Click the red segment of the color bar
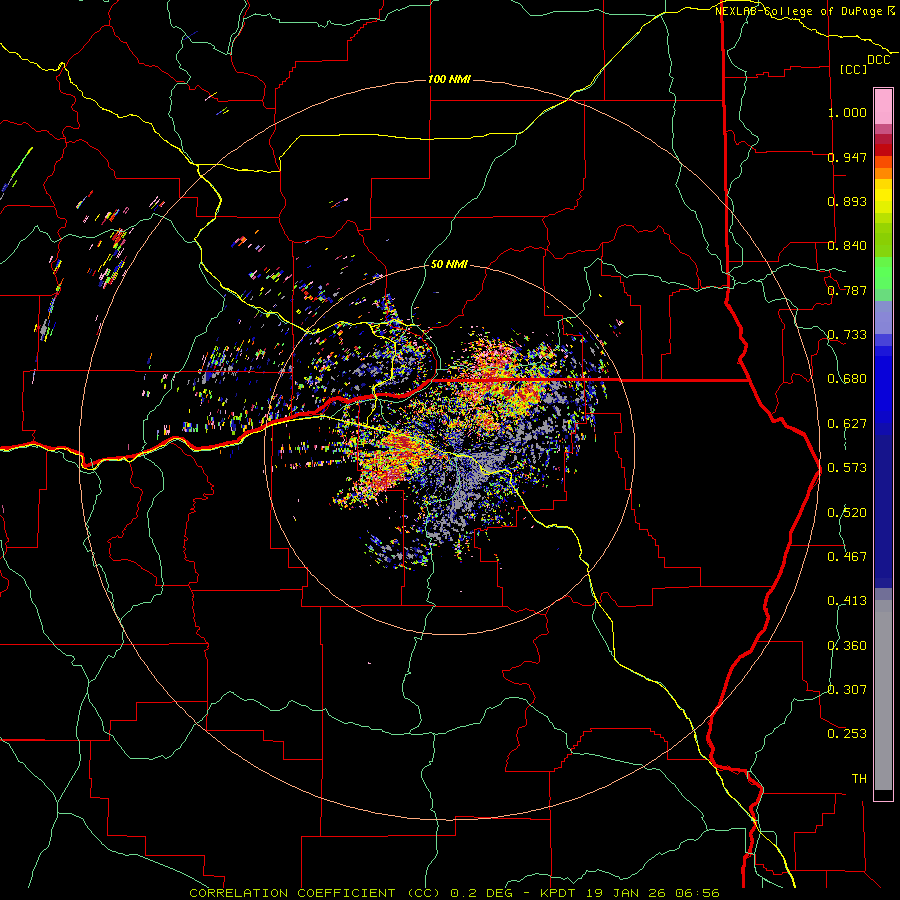Image resolution: width=900 pixels, height=900 pixels. tap(883, 150)
